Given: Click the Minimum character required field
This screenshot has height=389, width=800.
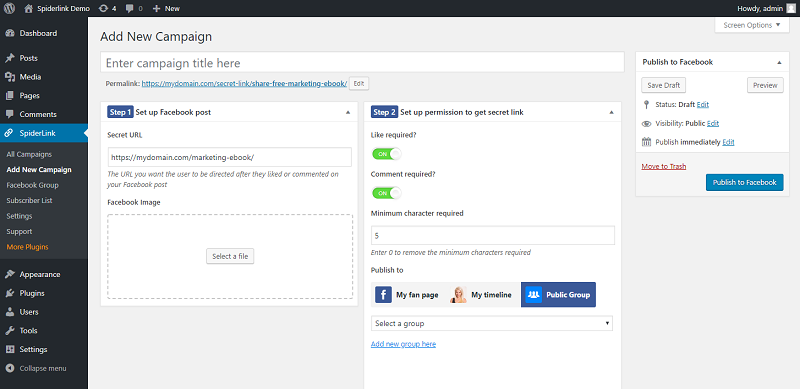Looking at the screenshot, I should [x=492, y=236].
